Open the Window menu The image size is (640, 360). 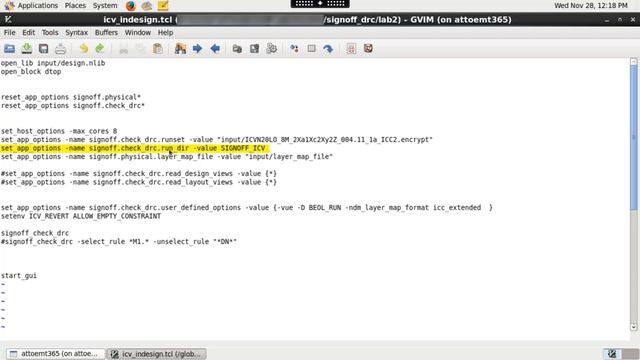138,33
